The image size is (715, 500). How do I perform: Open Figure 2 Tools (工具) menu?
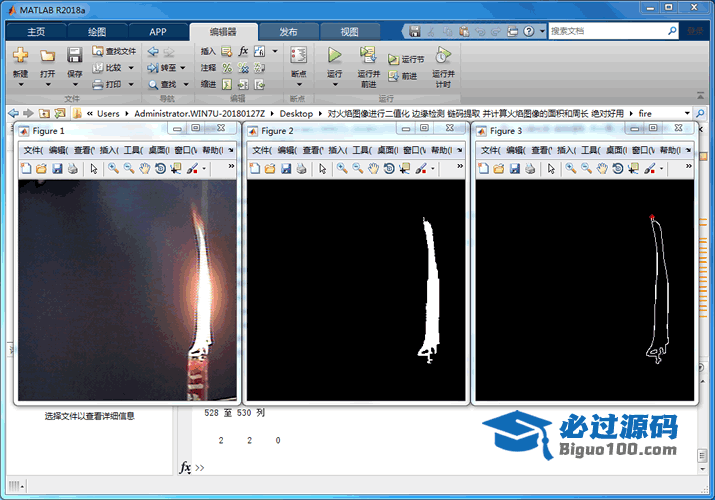click(x=362, y=150)
